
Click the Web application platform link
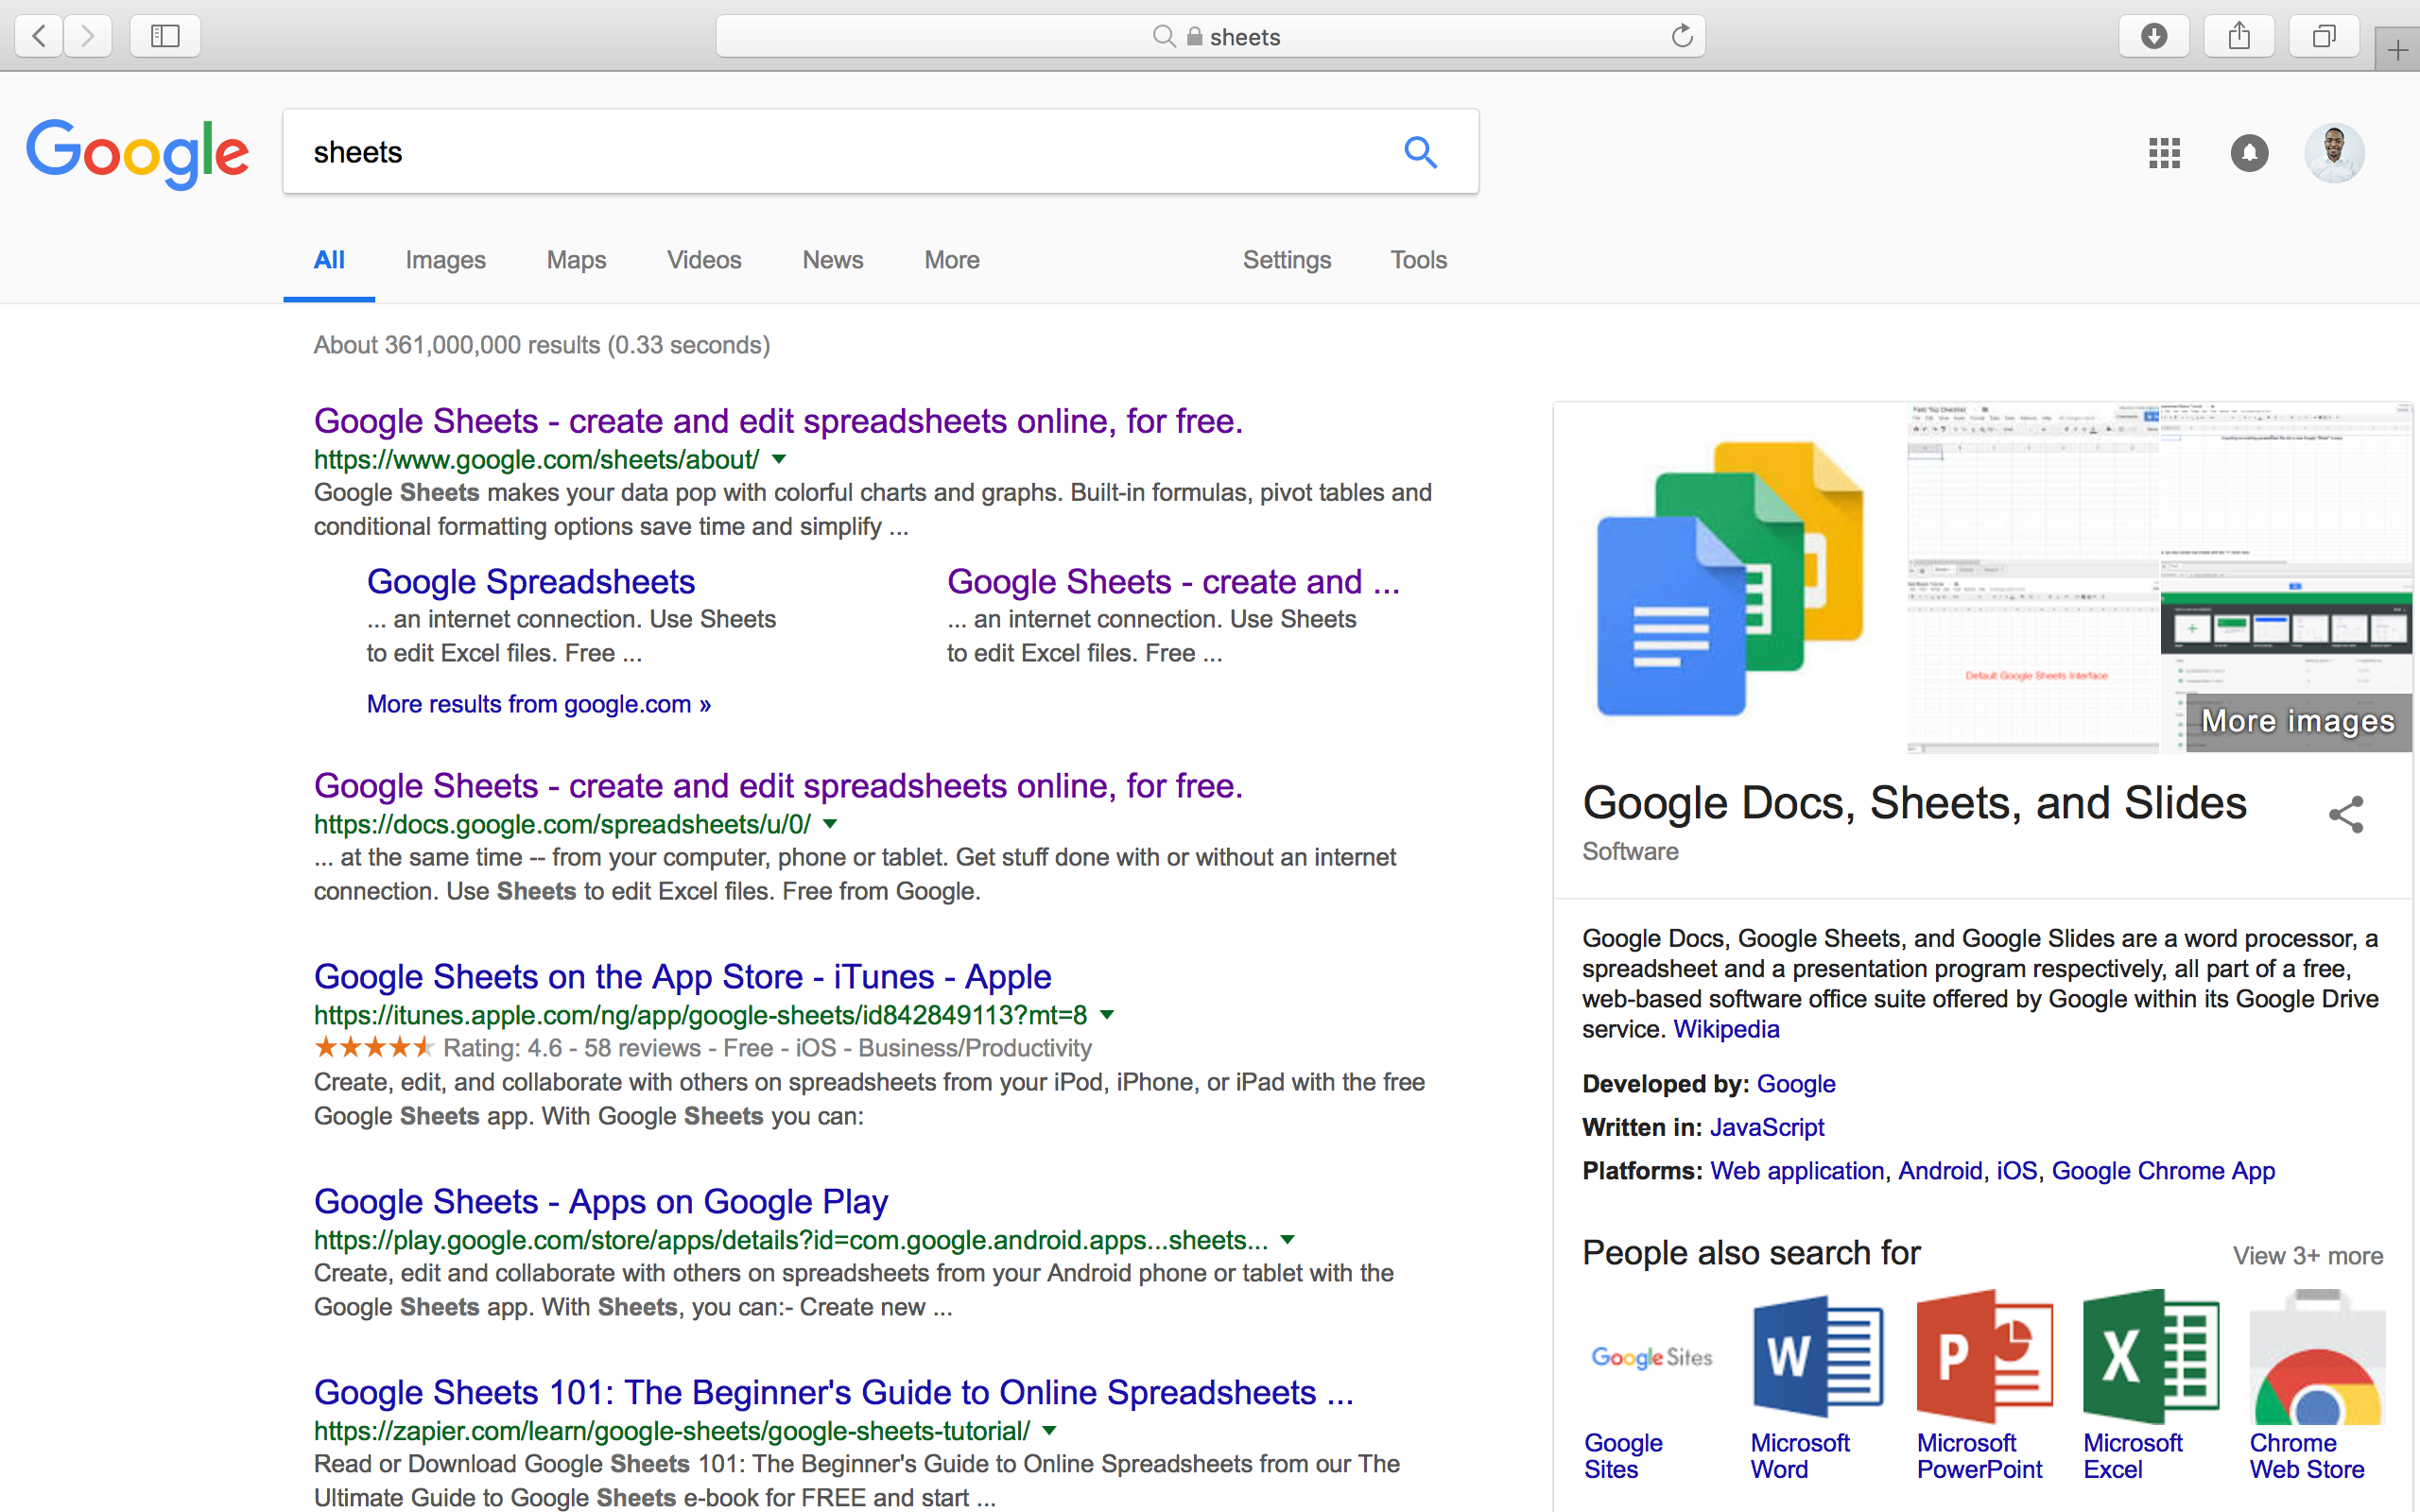1797,1171
